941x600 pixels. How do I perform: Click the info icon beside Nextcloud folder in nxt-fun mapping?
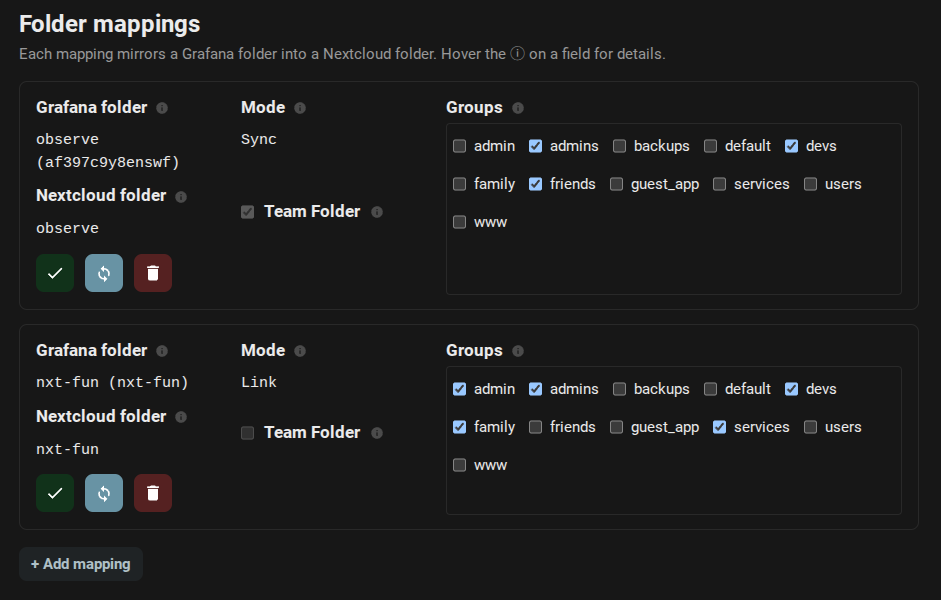(x=181, y=417)
